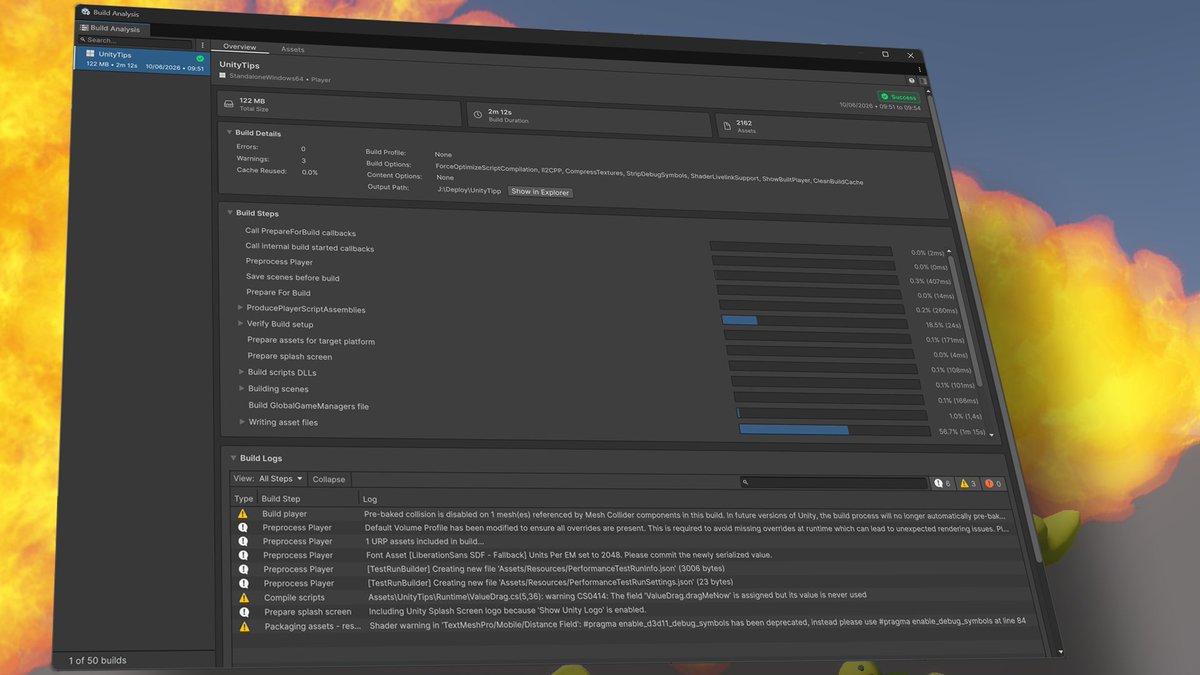Click the Build Step column header

click(x=307, y=498)
